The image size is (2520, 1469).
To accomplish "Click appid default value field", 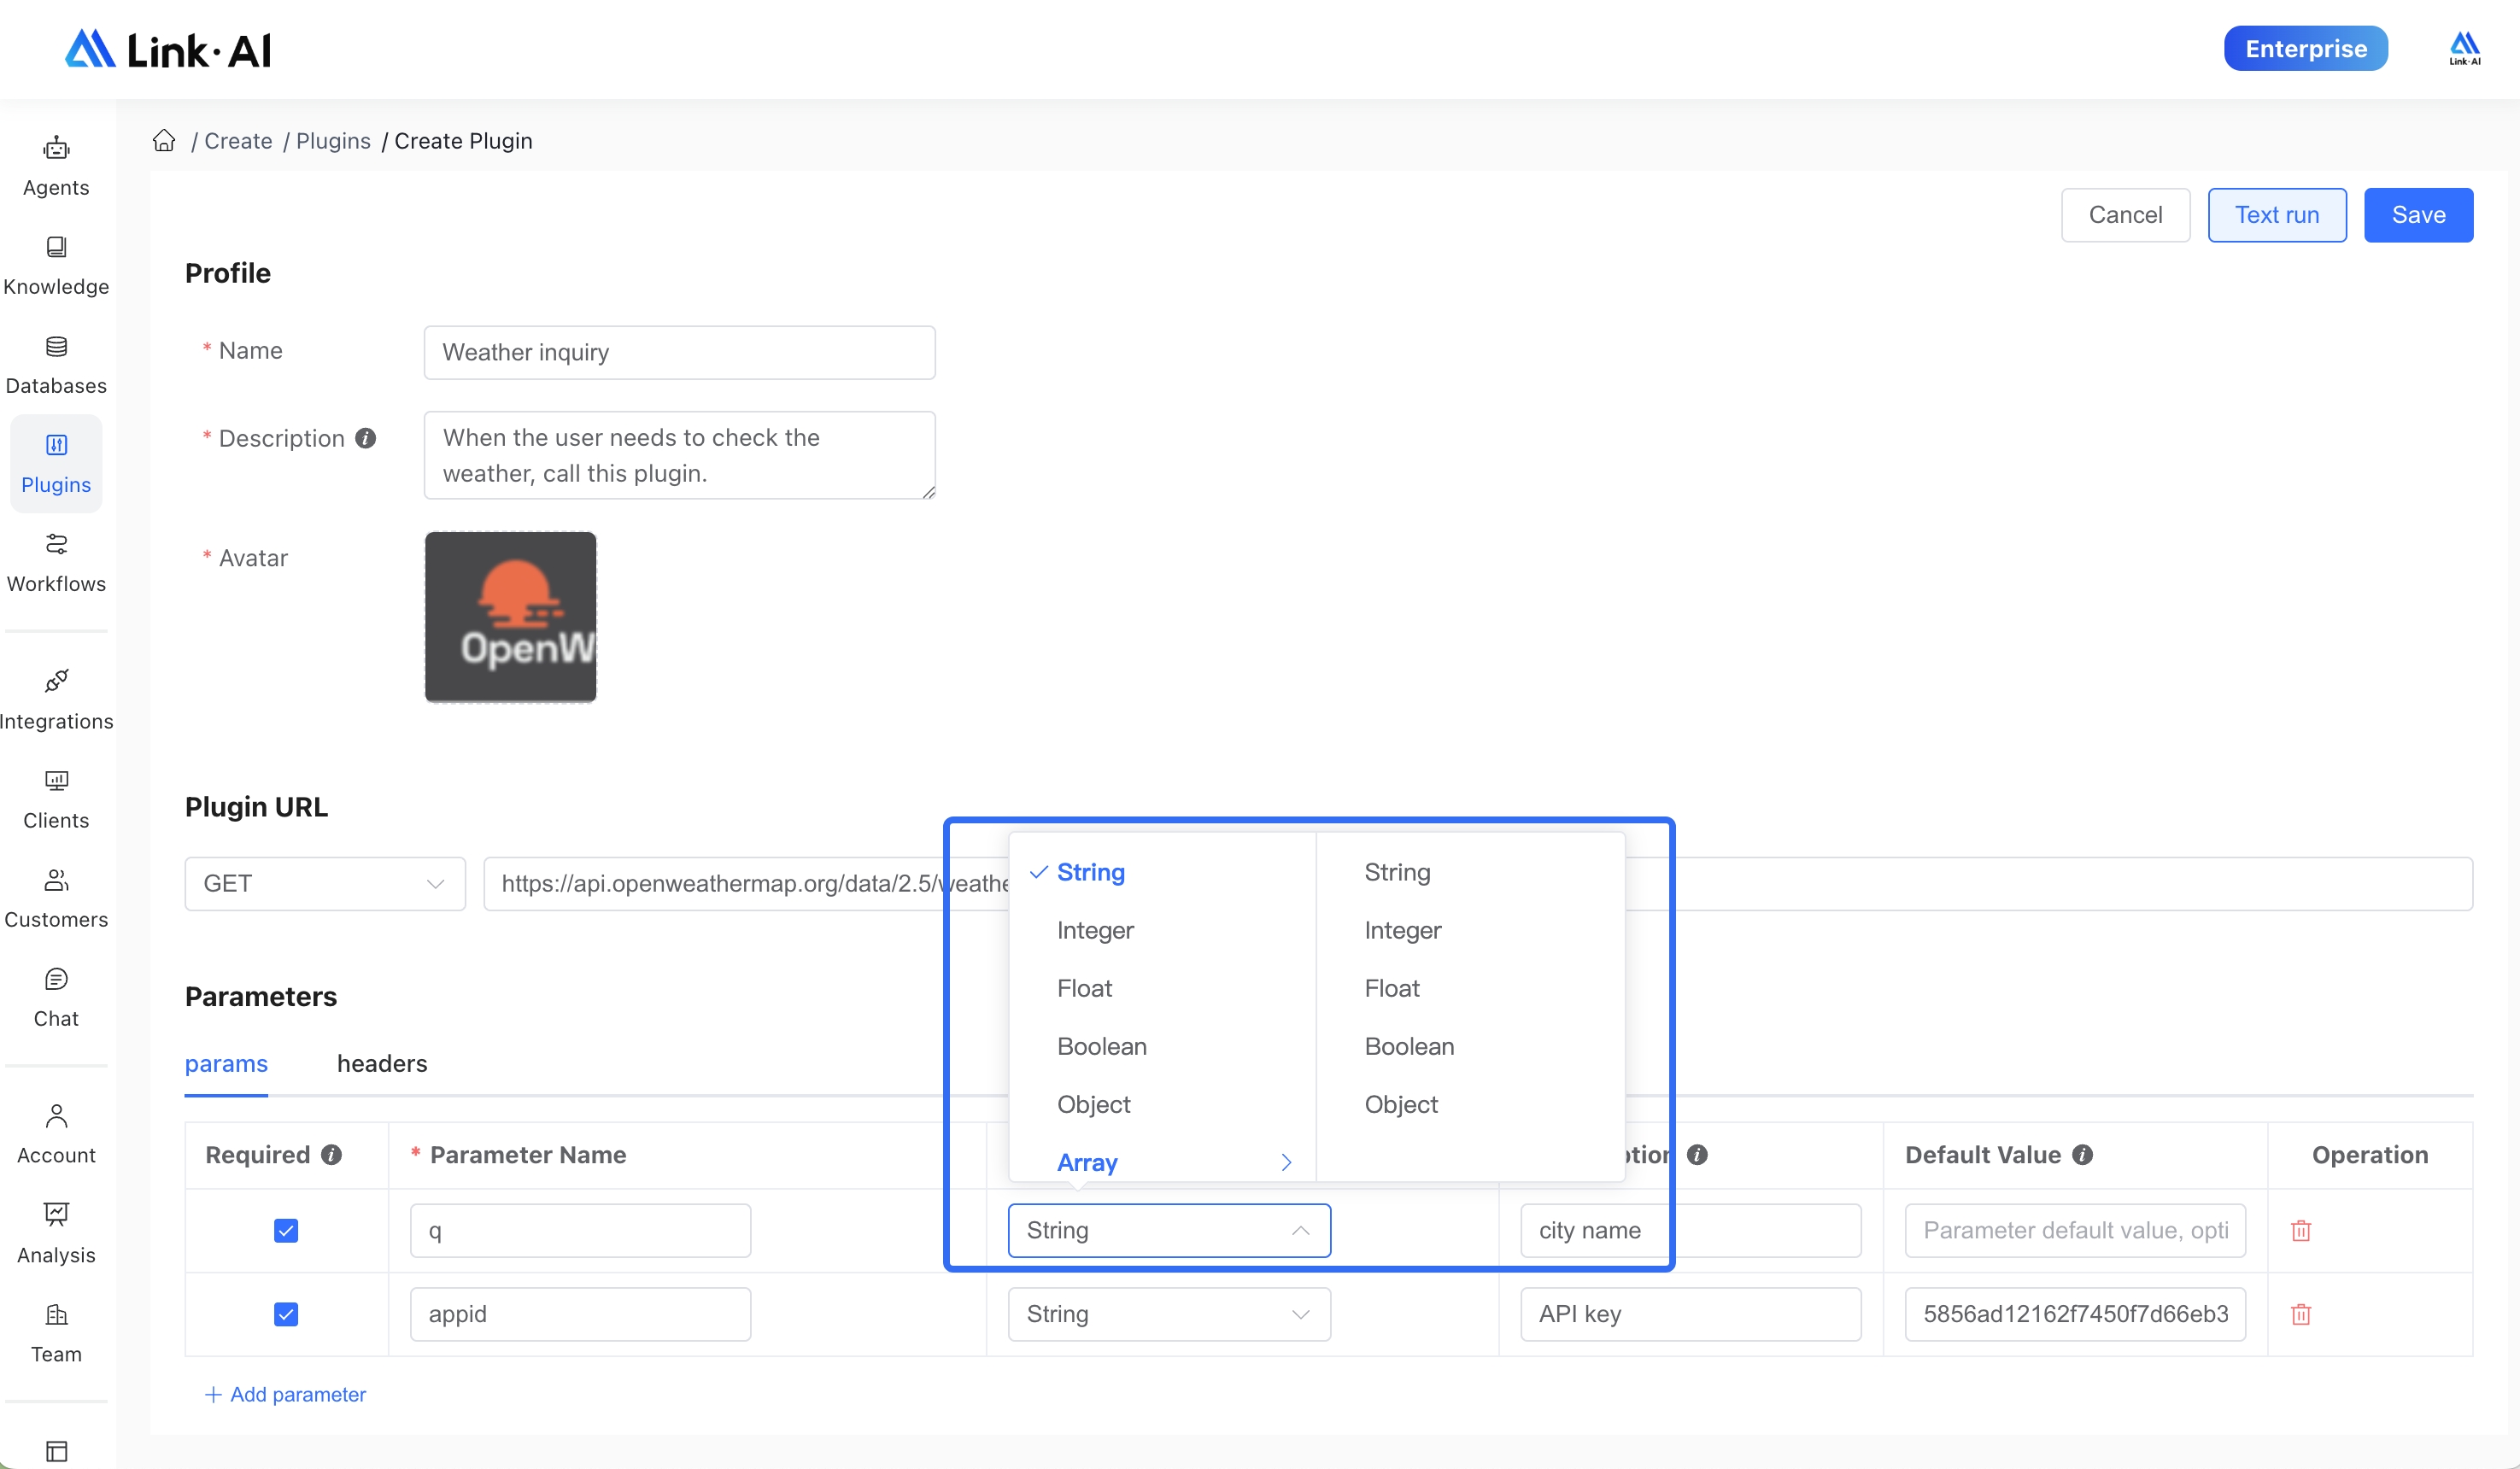I will 2075,1314.
